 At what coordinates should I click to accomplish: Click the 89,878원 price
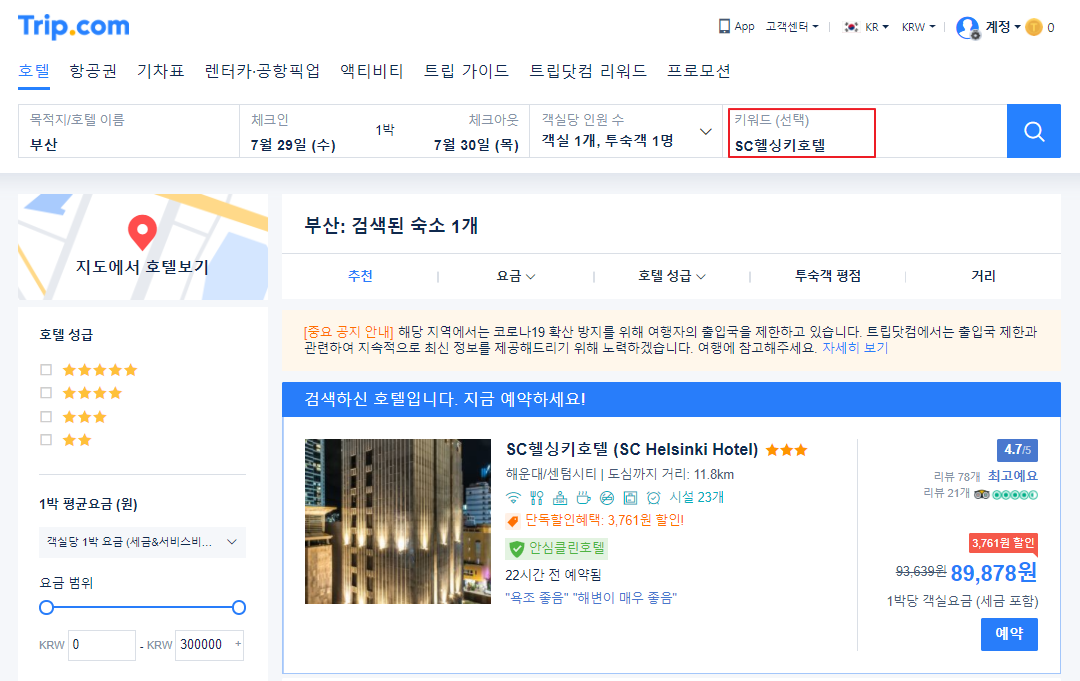tap(994, 572)
